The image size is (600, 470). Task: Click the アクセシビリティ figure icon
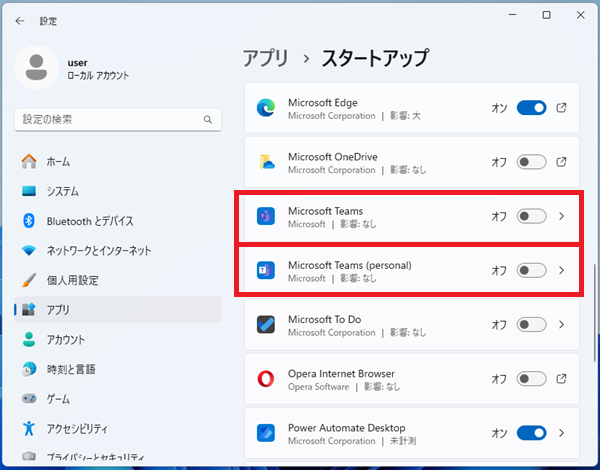tap(29, 428)
